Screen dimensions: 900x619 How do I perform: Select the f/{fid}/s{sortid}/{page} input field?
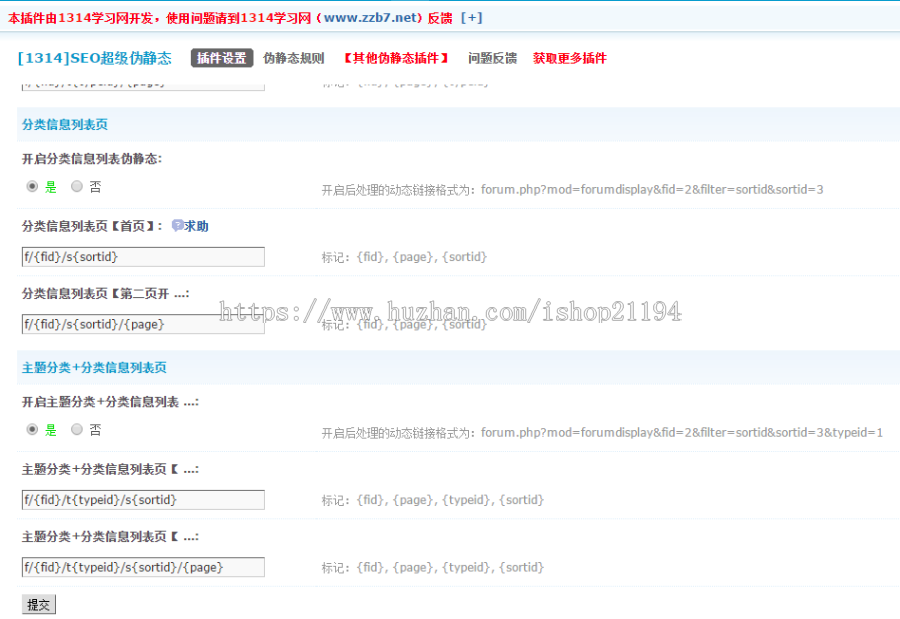tap(143, 323)
